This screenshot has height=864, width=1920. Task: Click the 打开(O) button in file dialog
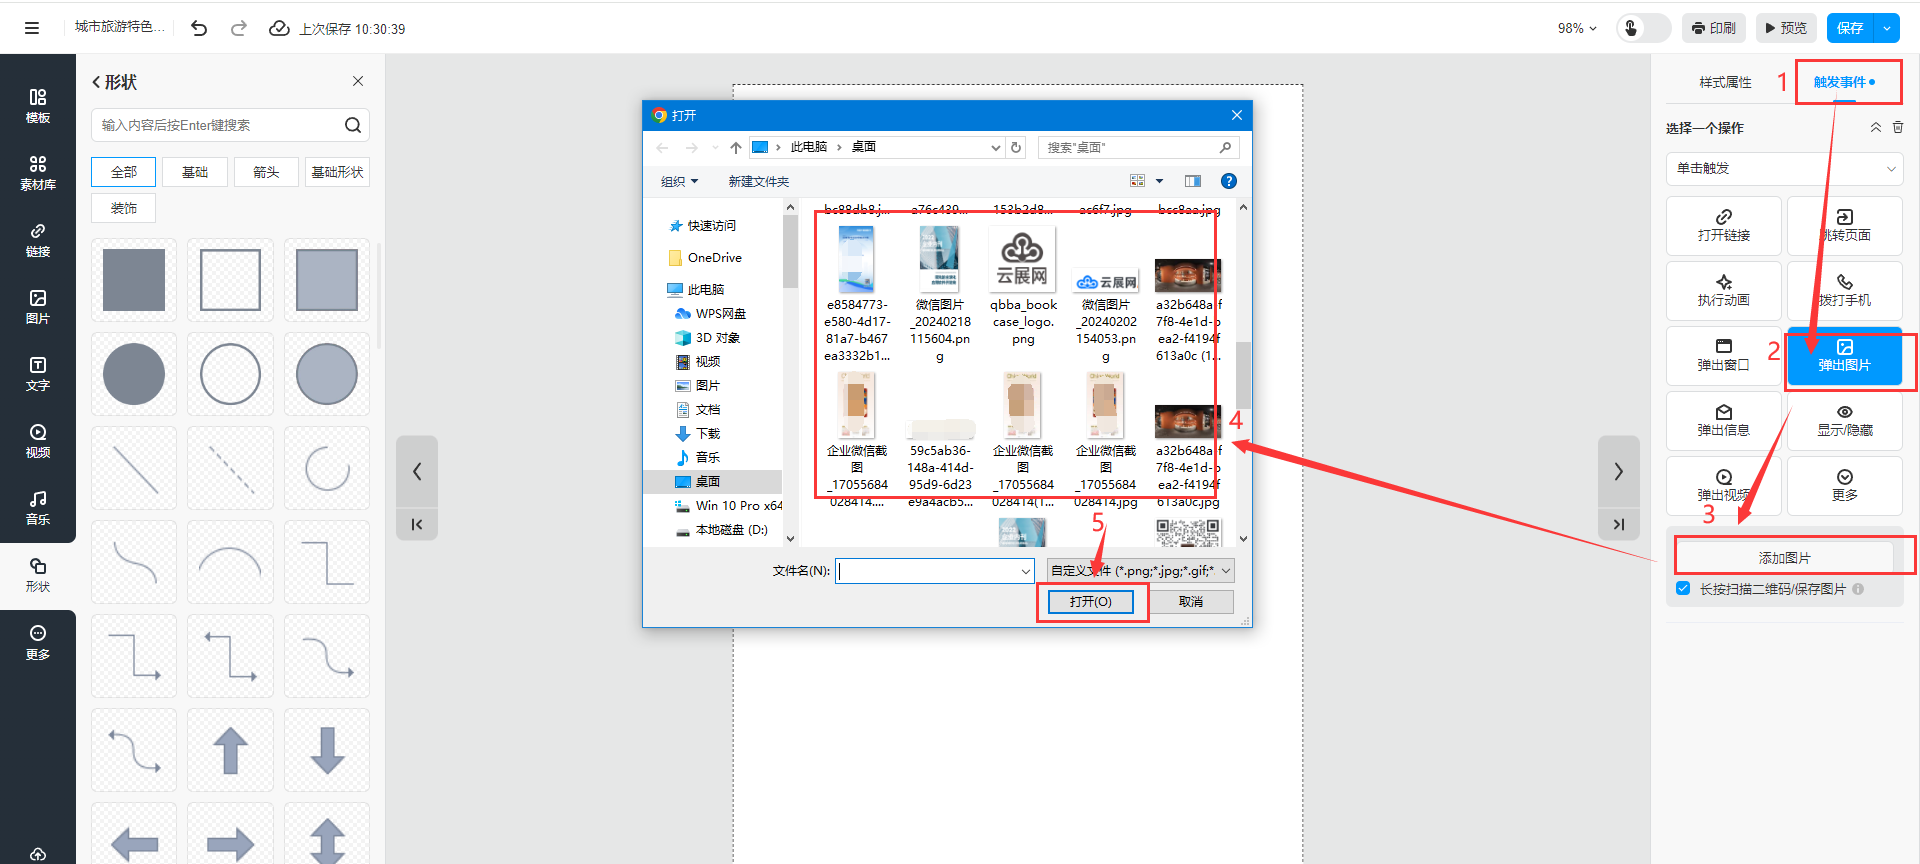click(1090, 602)
